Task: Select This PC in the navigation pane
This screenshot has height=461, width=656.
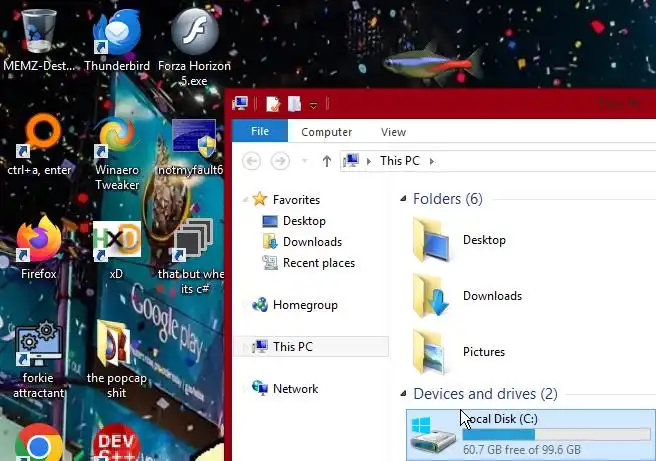Action: [311, 346]
